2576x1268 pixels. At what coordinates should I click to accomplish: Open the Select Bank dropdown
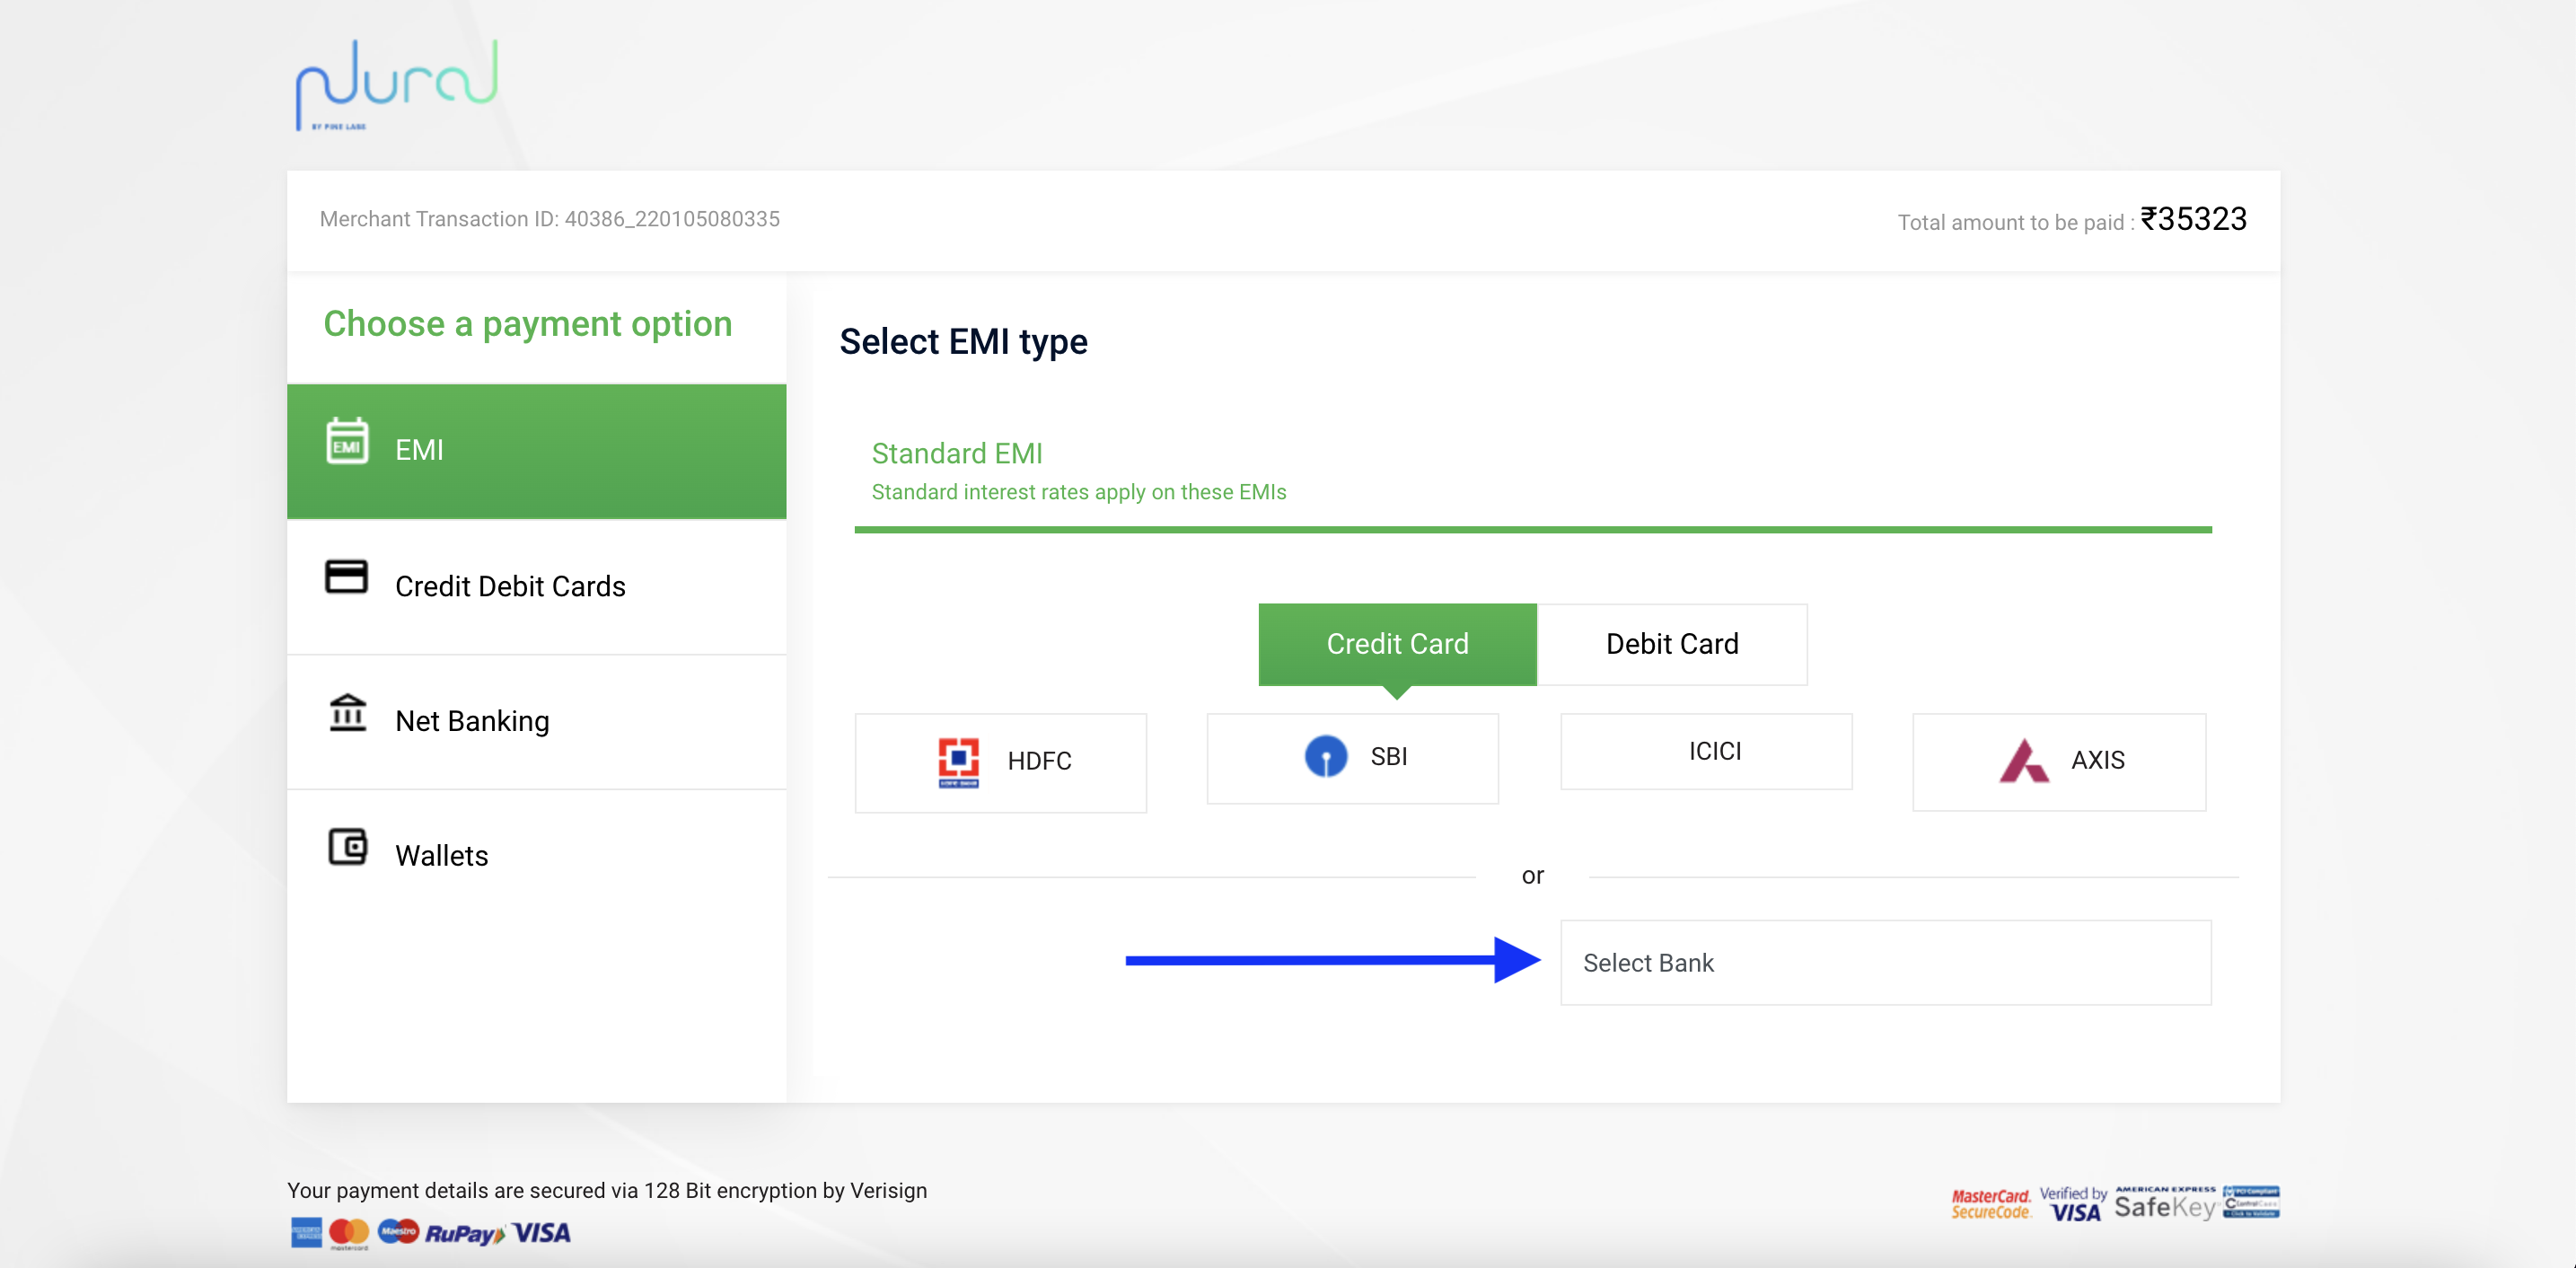pyautogui.click(x=1884, y=963)
